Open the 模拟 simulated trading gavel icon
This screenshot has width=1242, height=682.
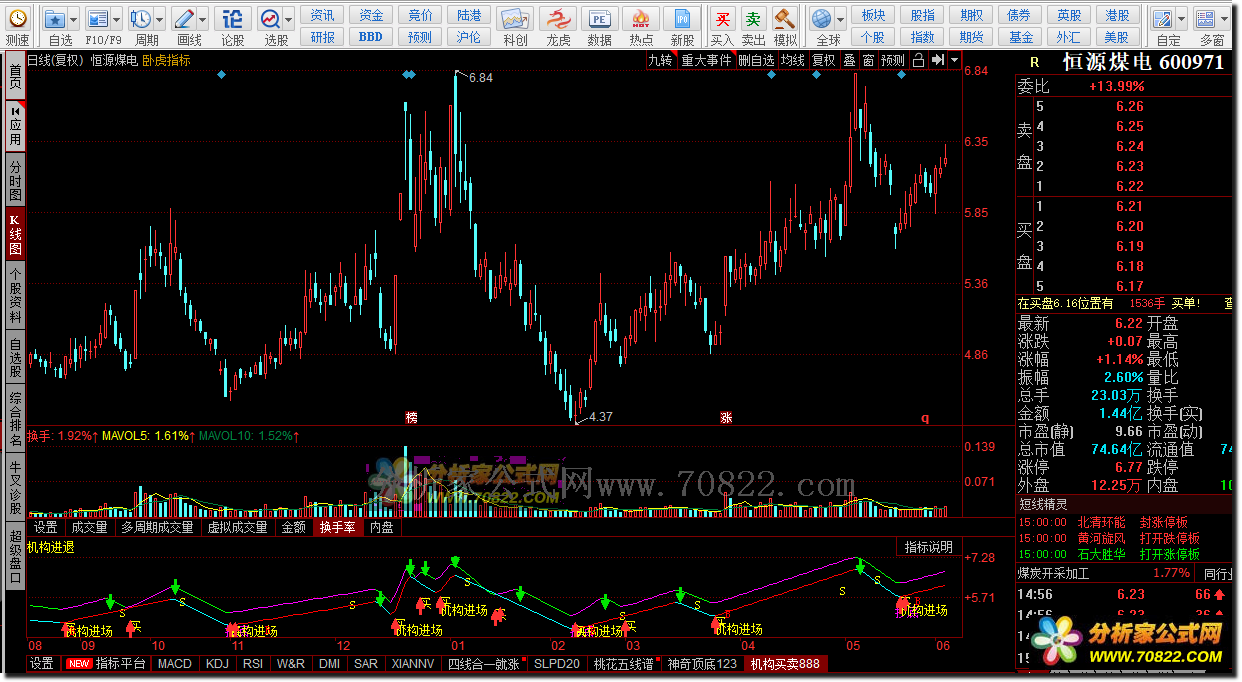tap(785, 19)
